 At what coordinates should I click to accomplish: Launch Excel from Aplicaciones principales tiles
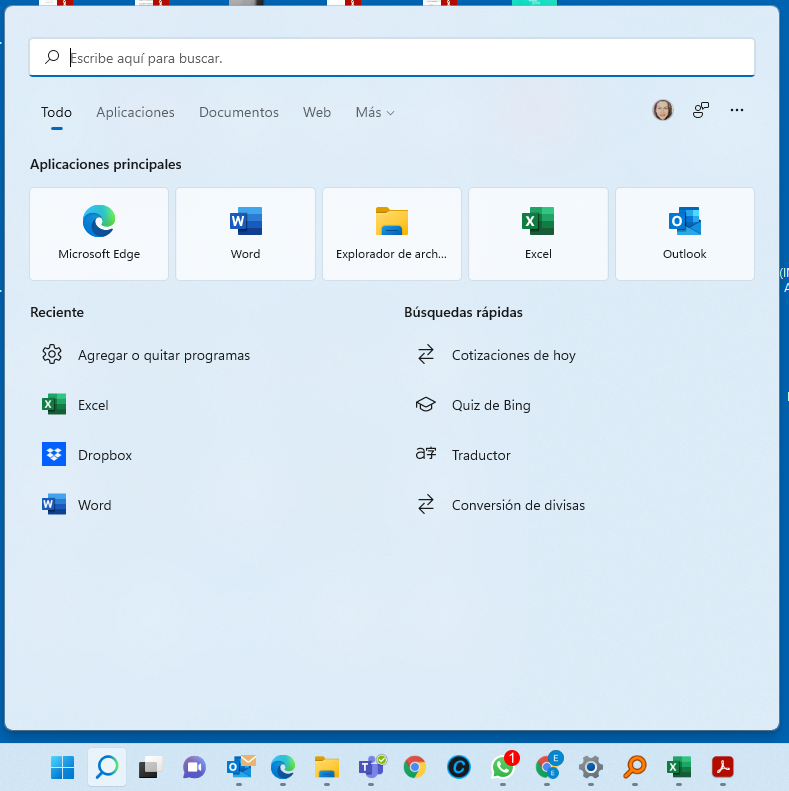tap(538, 234)
